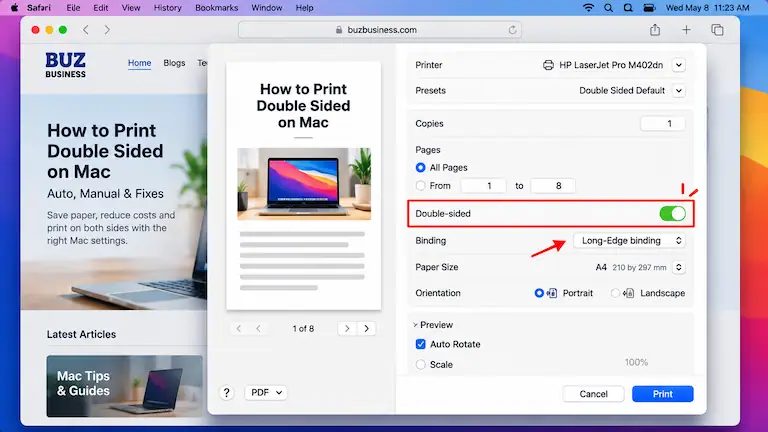This screenshot has height=432, width=768.
Task: Open the Blogs link on website
Action: click(x=174, y=63)
